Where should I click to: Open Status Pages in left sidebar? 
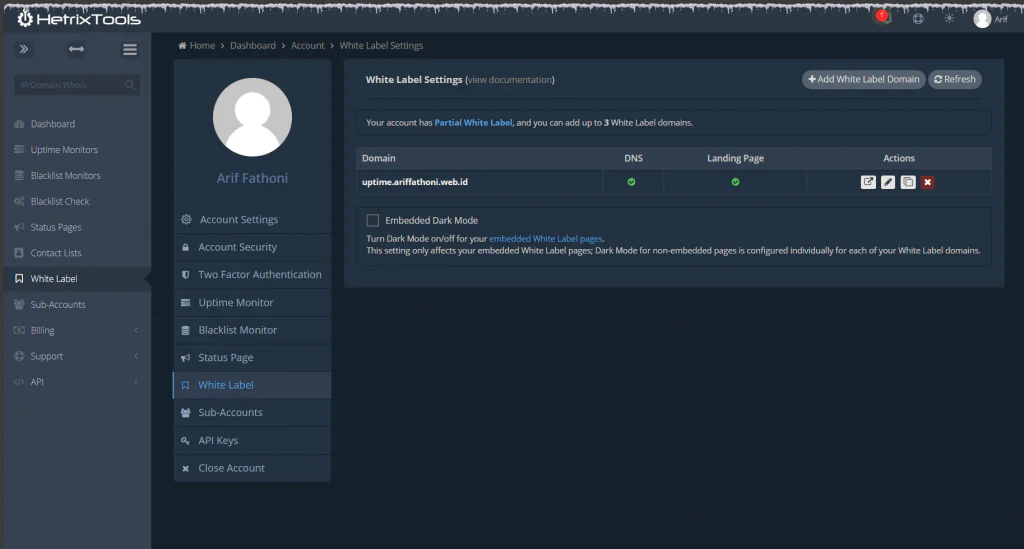(x=56, y=227)
